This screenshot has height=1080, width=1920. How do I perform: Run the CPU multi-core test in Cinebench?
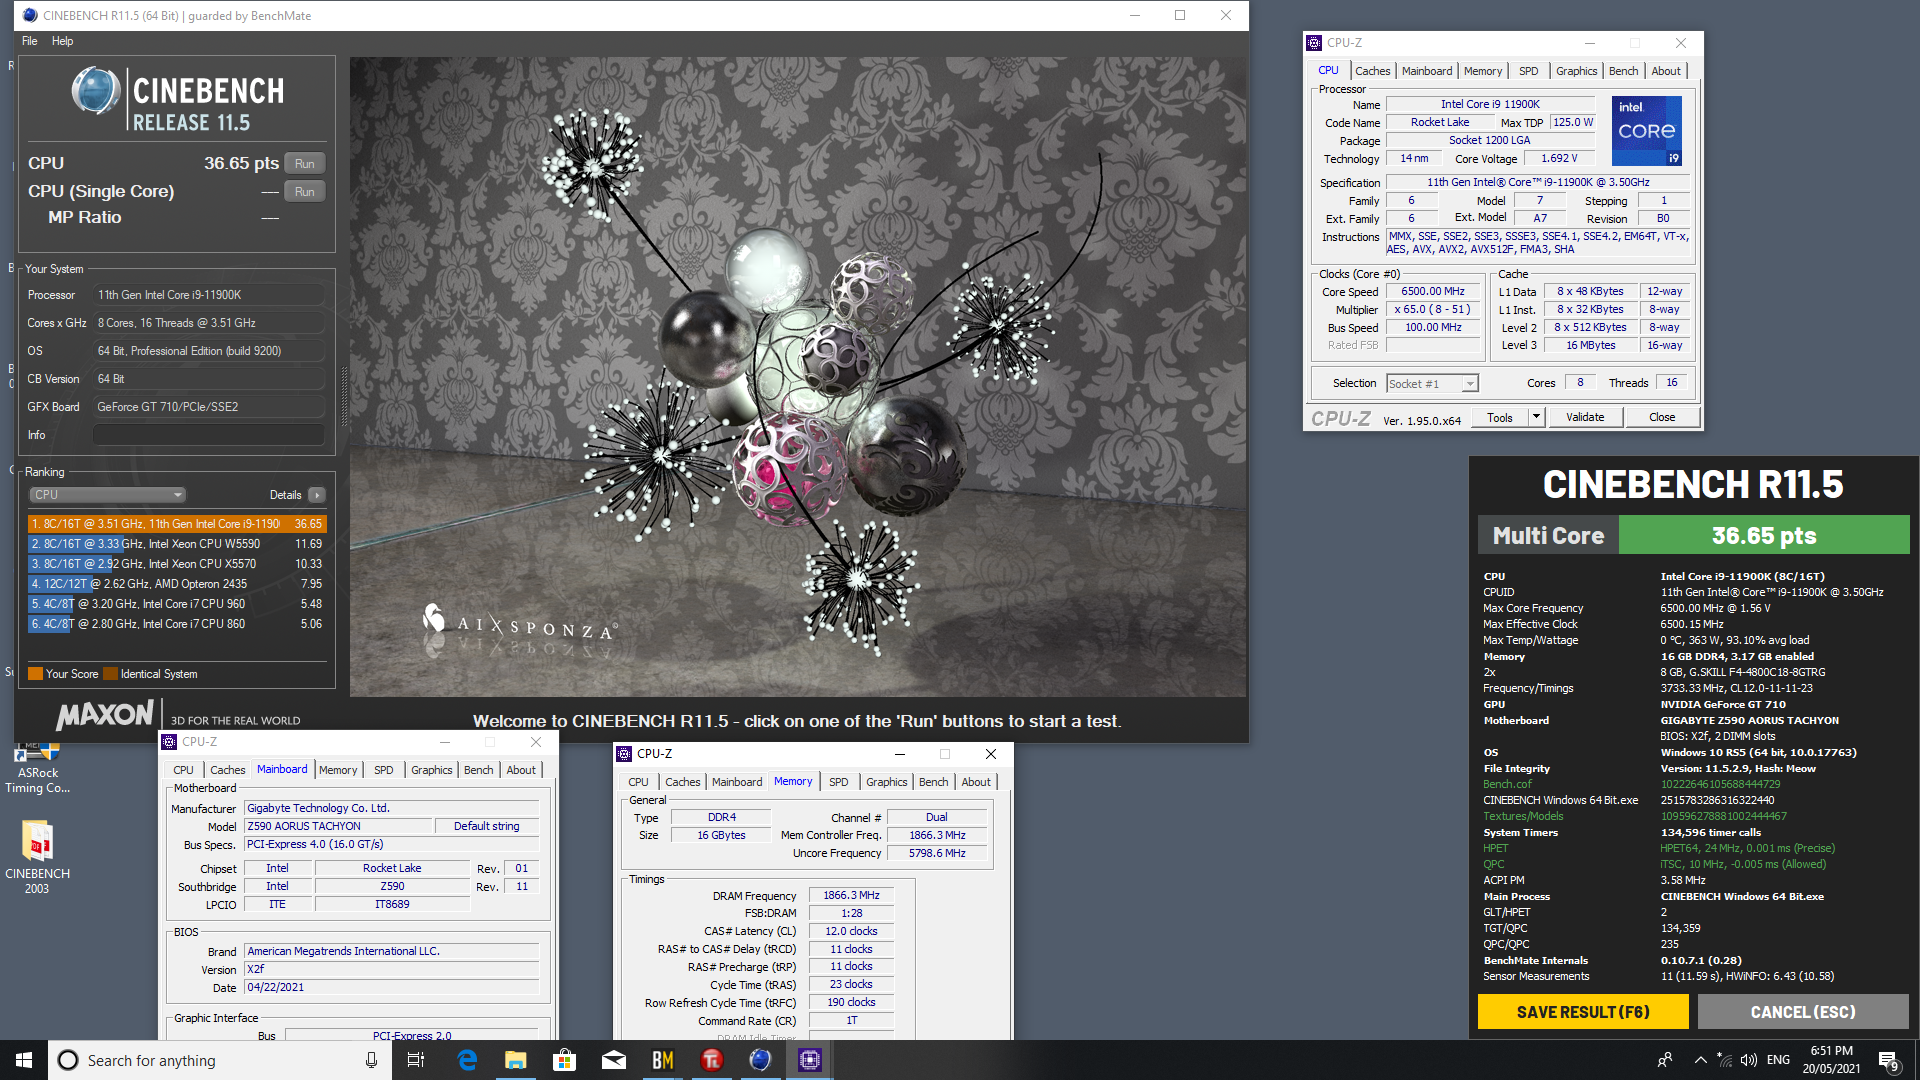pos(305,164)
